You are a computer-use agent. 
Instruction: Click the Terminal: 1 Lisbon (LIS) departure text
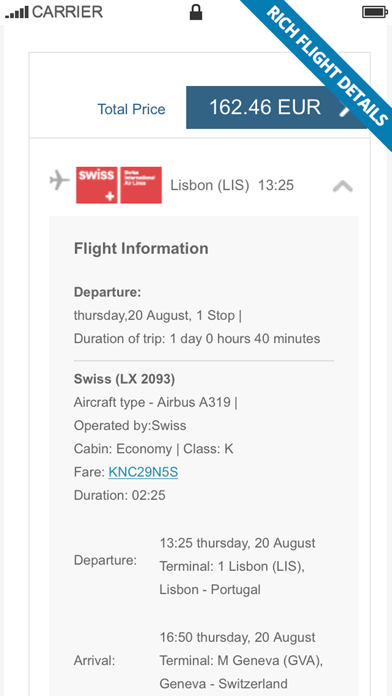(232, 566)
